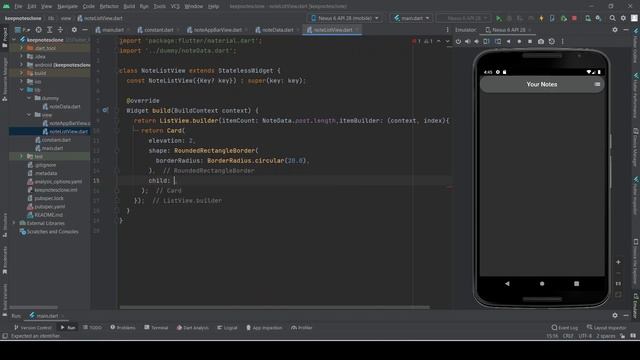640x360 pixels.
Task: Open Version Control tool window
Action: pyautogui.click(x=33, y=327)
